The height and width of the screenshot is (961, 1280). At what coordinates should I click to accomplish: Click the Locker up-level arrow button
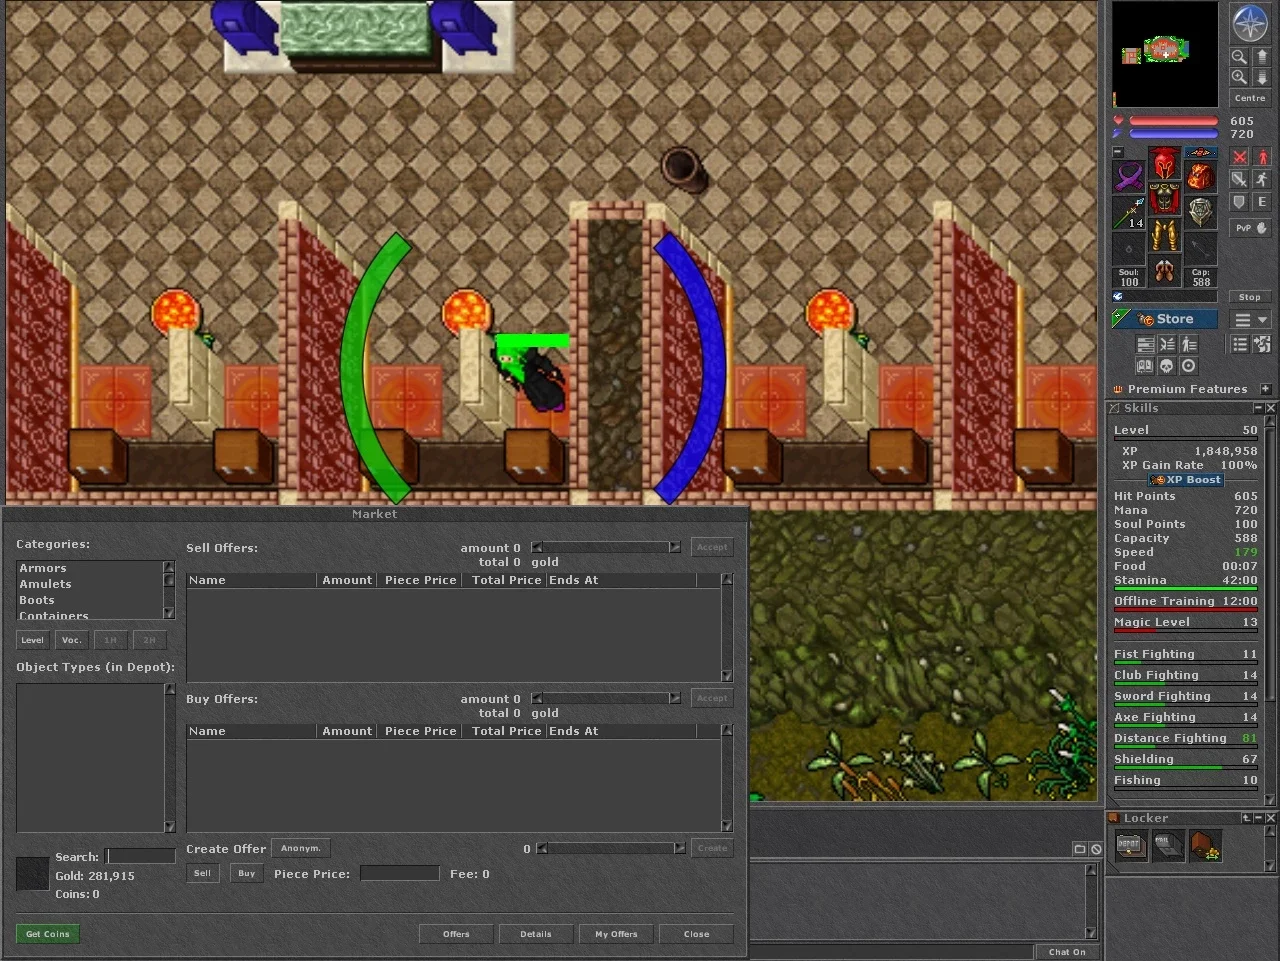click(x=1246, y=818)
